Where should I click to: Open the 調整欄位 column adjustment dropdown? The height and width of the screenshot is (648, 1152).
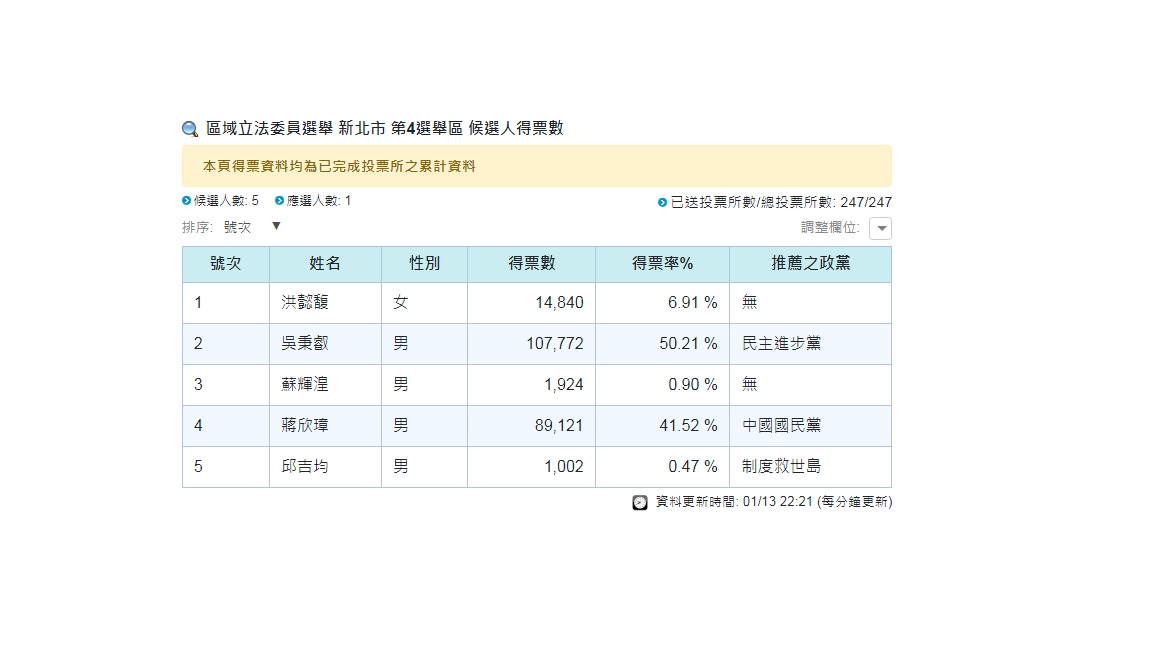click(880, 228)
